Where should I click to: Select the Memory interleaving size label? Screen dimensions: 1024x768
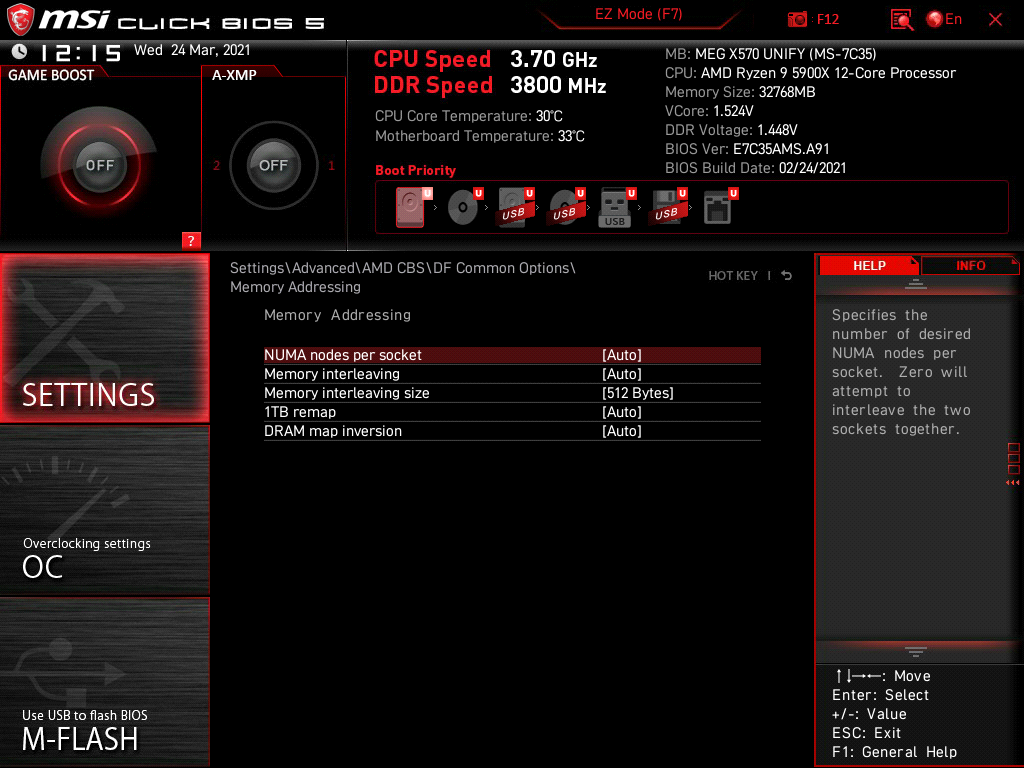(x=347, y=393)
